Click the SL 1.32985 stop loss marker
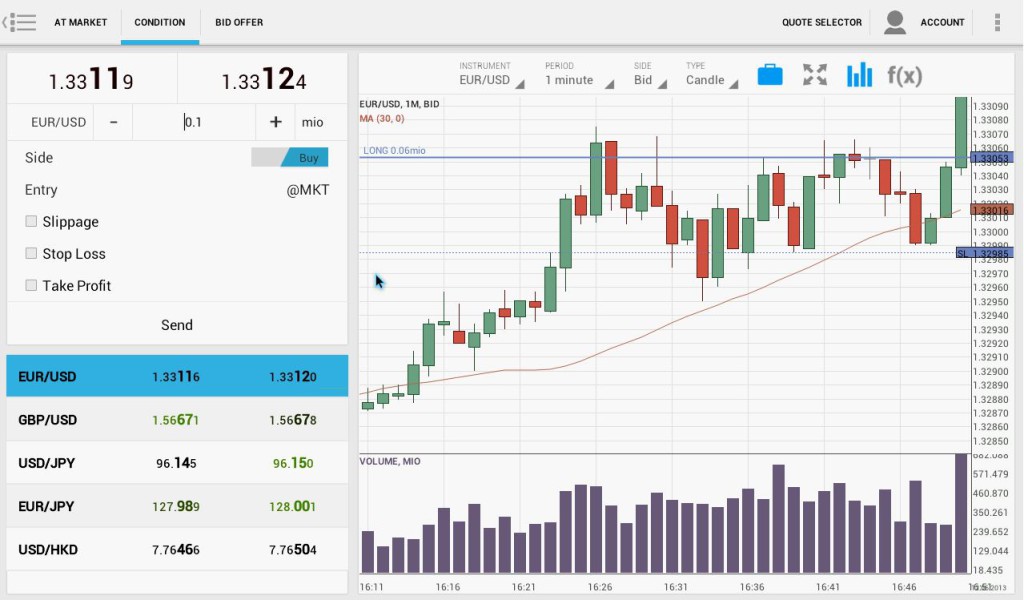Viewport: 1024px width, 600px height. point(984,253)
